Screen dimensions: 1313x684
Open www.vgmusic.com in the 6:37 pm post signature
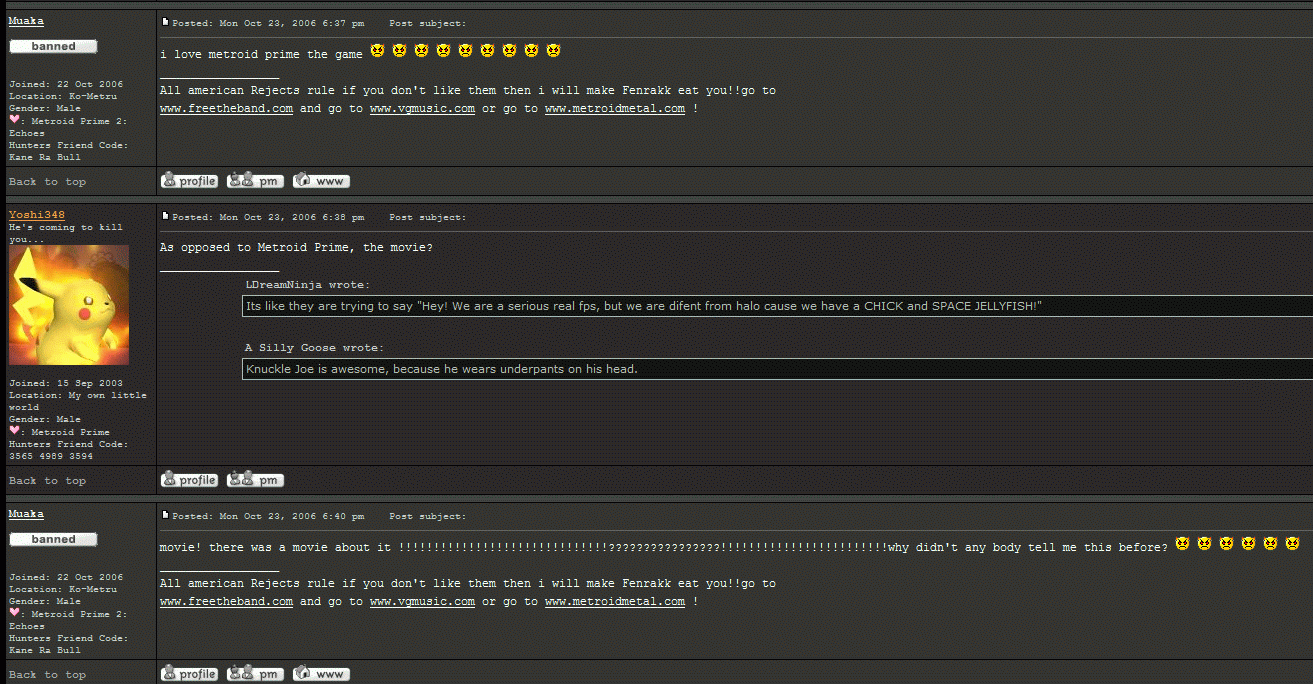pos(422,109)
